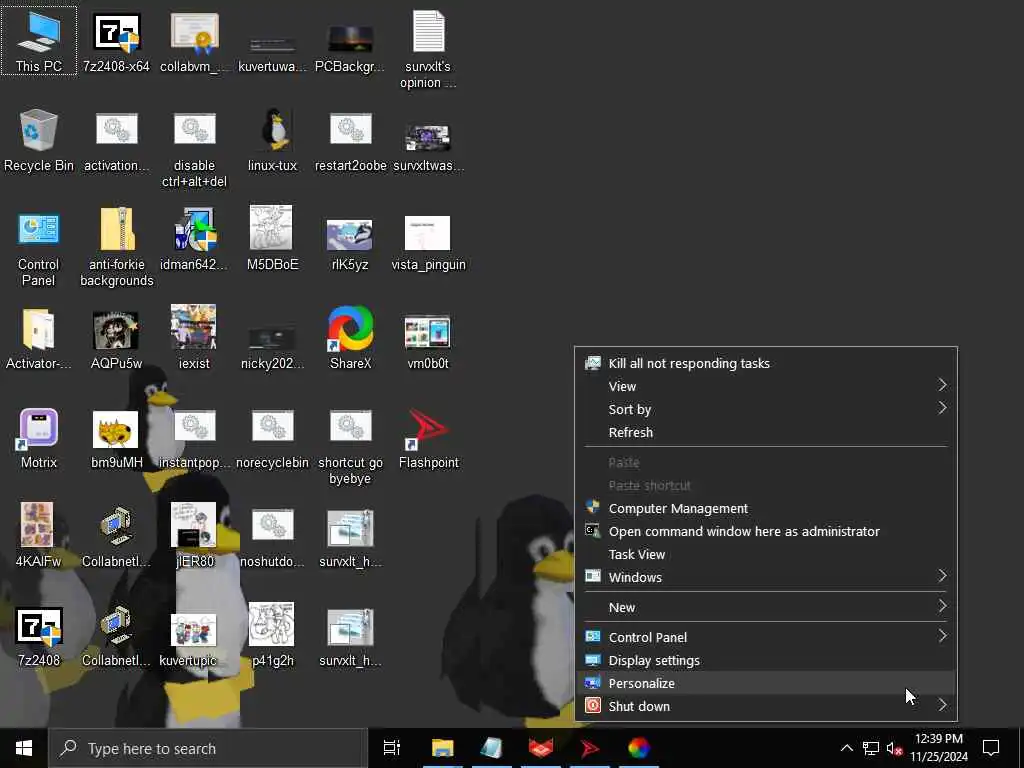Click the muted volume icon in tray

[x=895, y=748]
